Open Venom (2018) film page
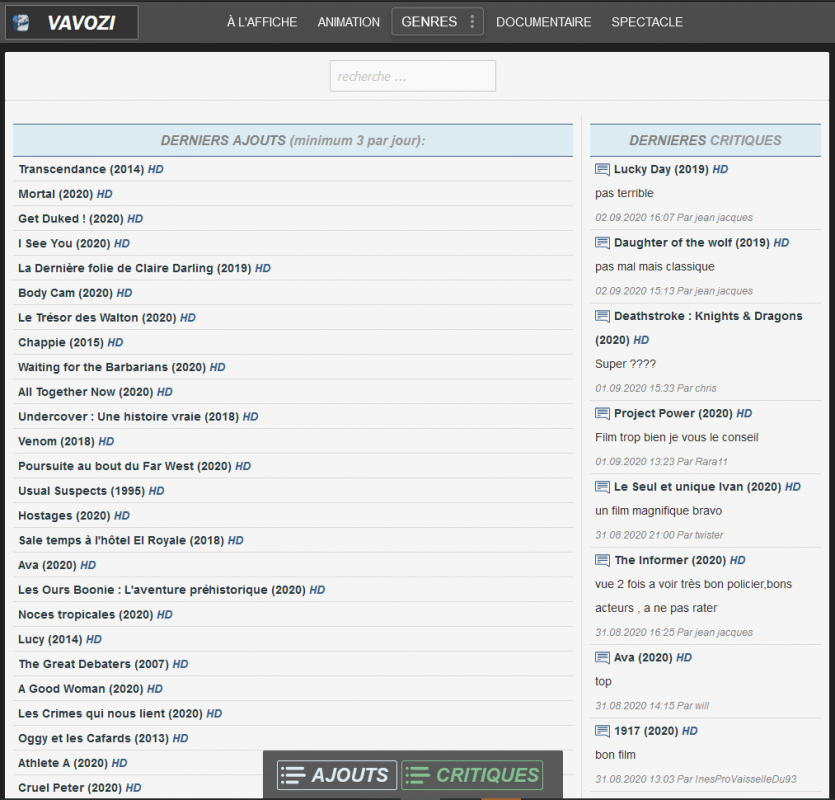The width and height of the screenshot is (835, 800). [x=66, y=442]
